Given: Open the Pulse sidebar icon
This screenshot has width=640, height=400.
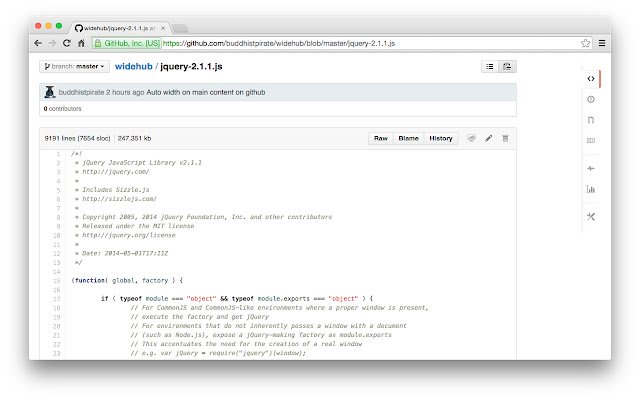Looking at the screenshot, I should pyautogui.click(x=591, y=168).
